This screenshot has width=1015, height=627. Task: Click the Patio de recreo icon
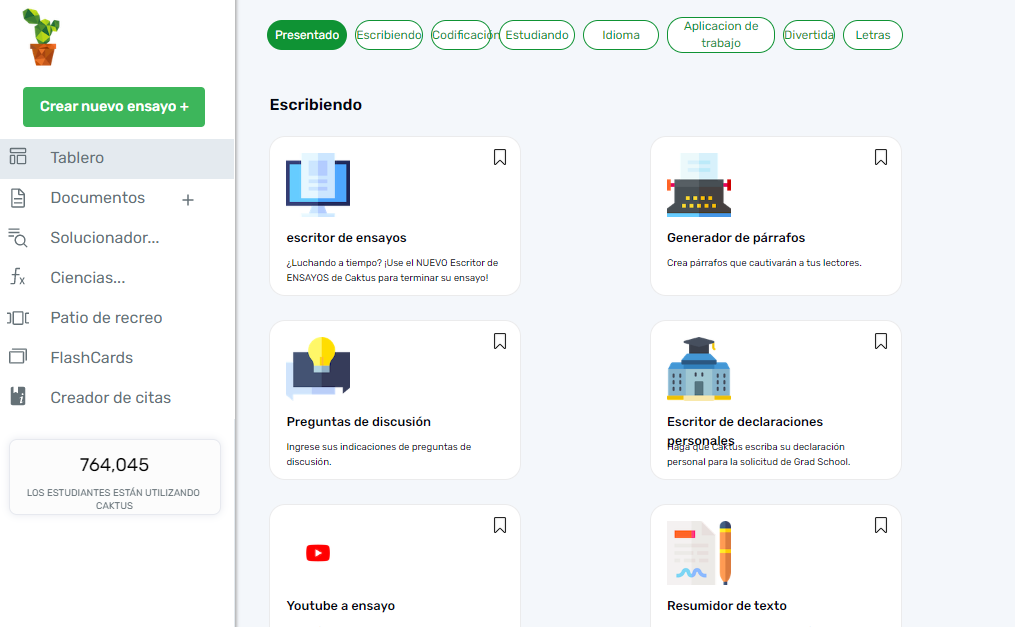click(18, 318)
